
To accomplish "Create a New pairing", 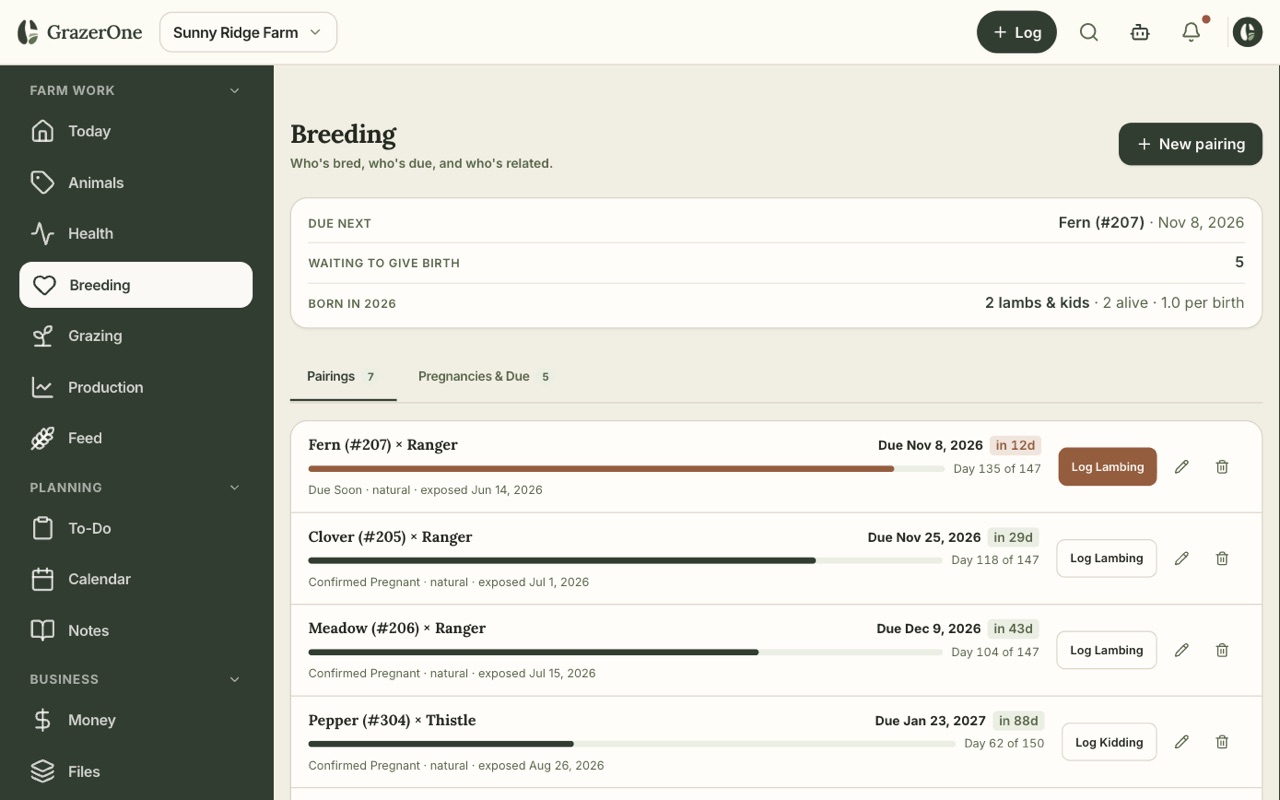I will coord(1190,144).
